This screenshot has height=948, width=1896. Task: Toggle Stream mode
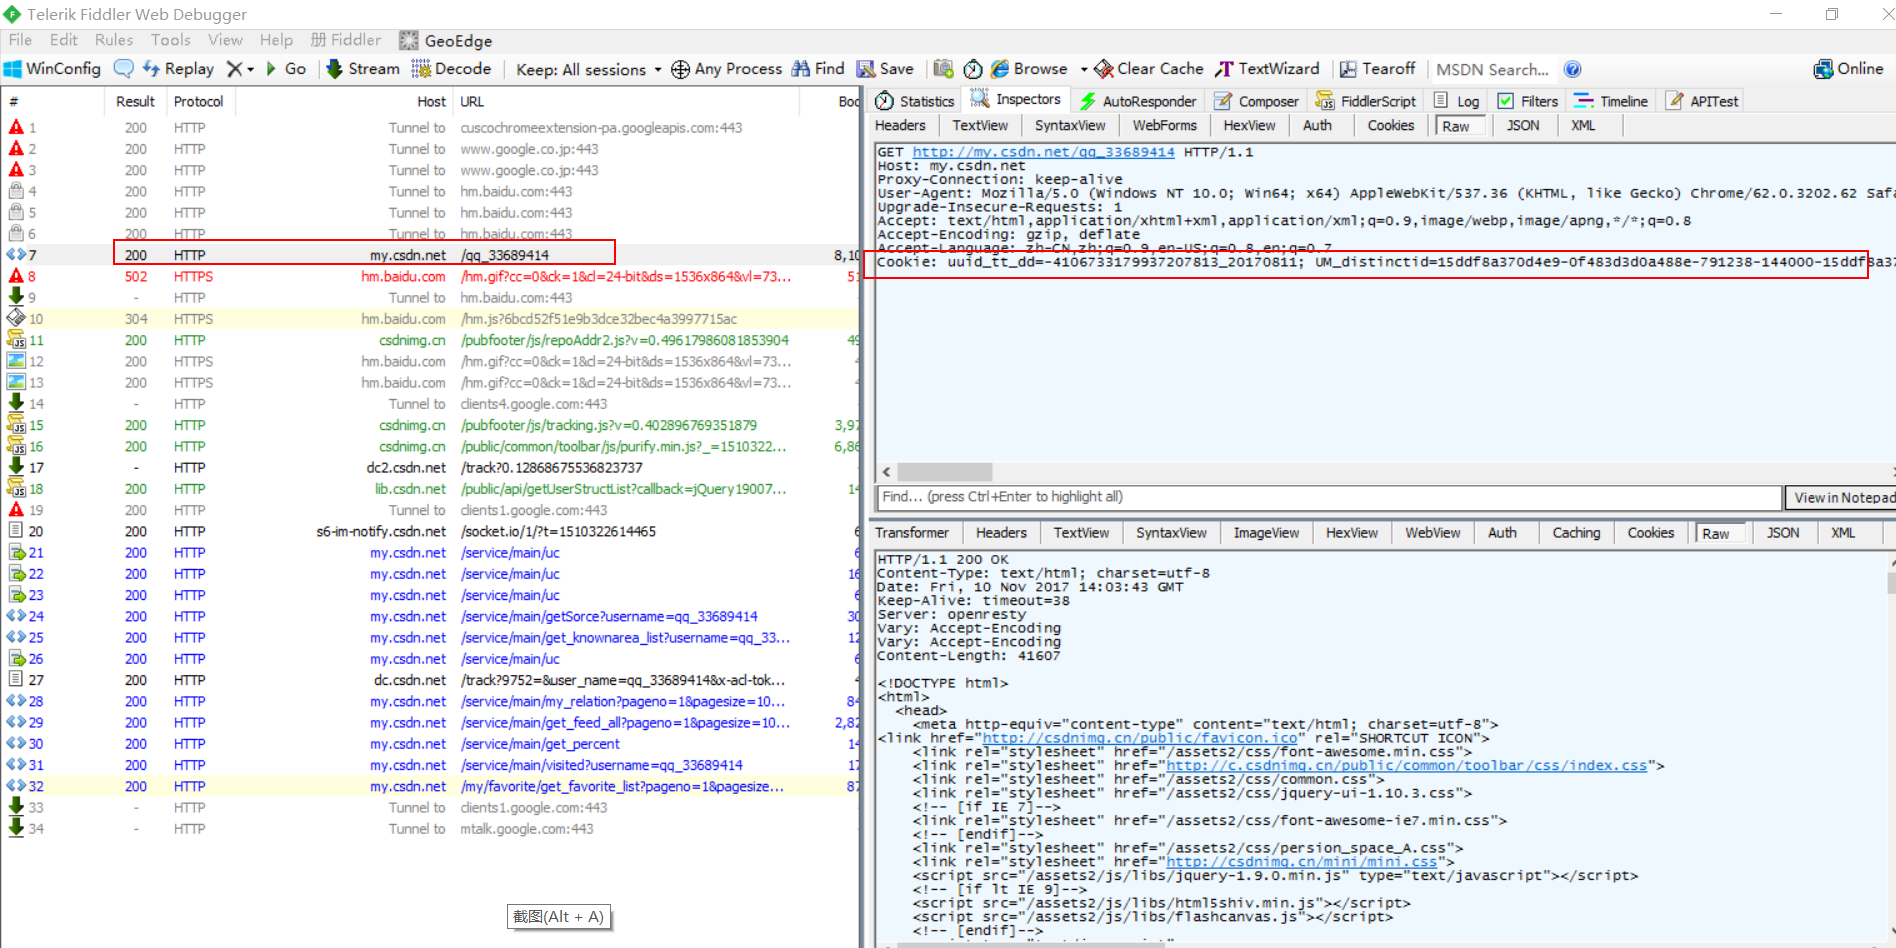point(363,68)
